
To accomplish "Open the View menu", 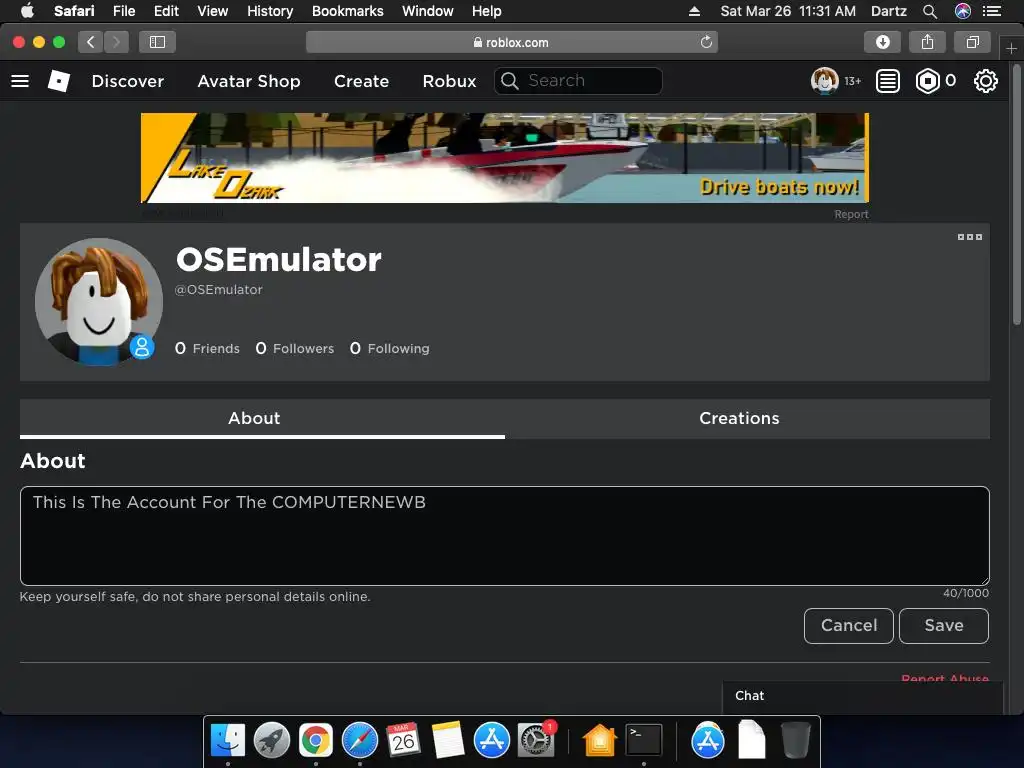I will pos(213,11).
